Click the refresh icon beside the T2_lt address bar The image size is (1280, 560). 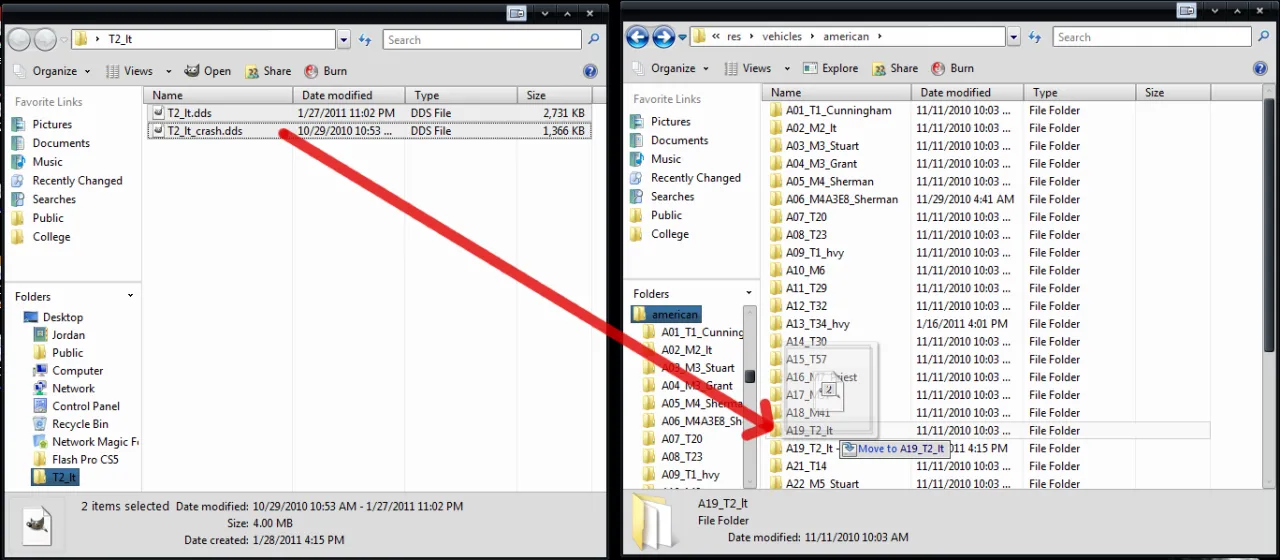(365, 40)
